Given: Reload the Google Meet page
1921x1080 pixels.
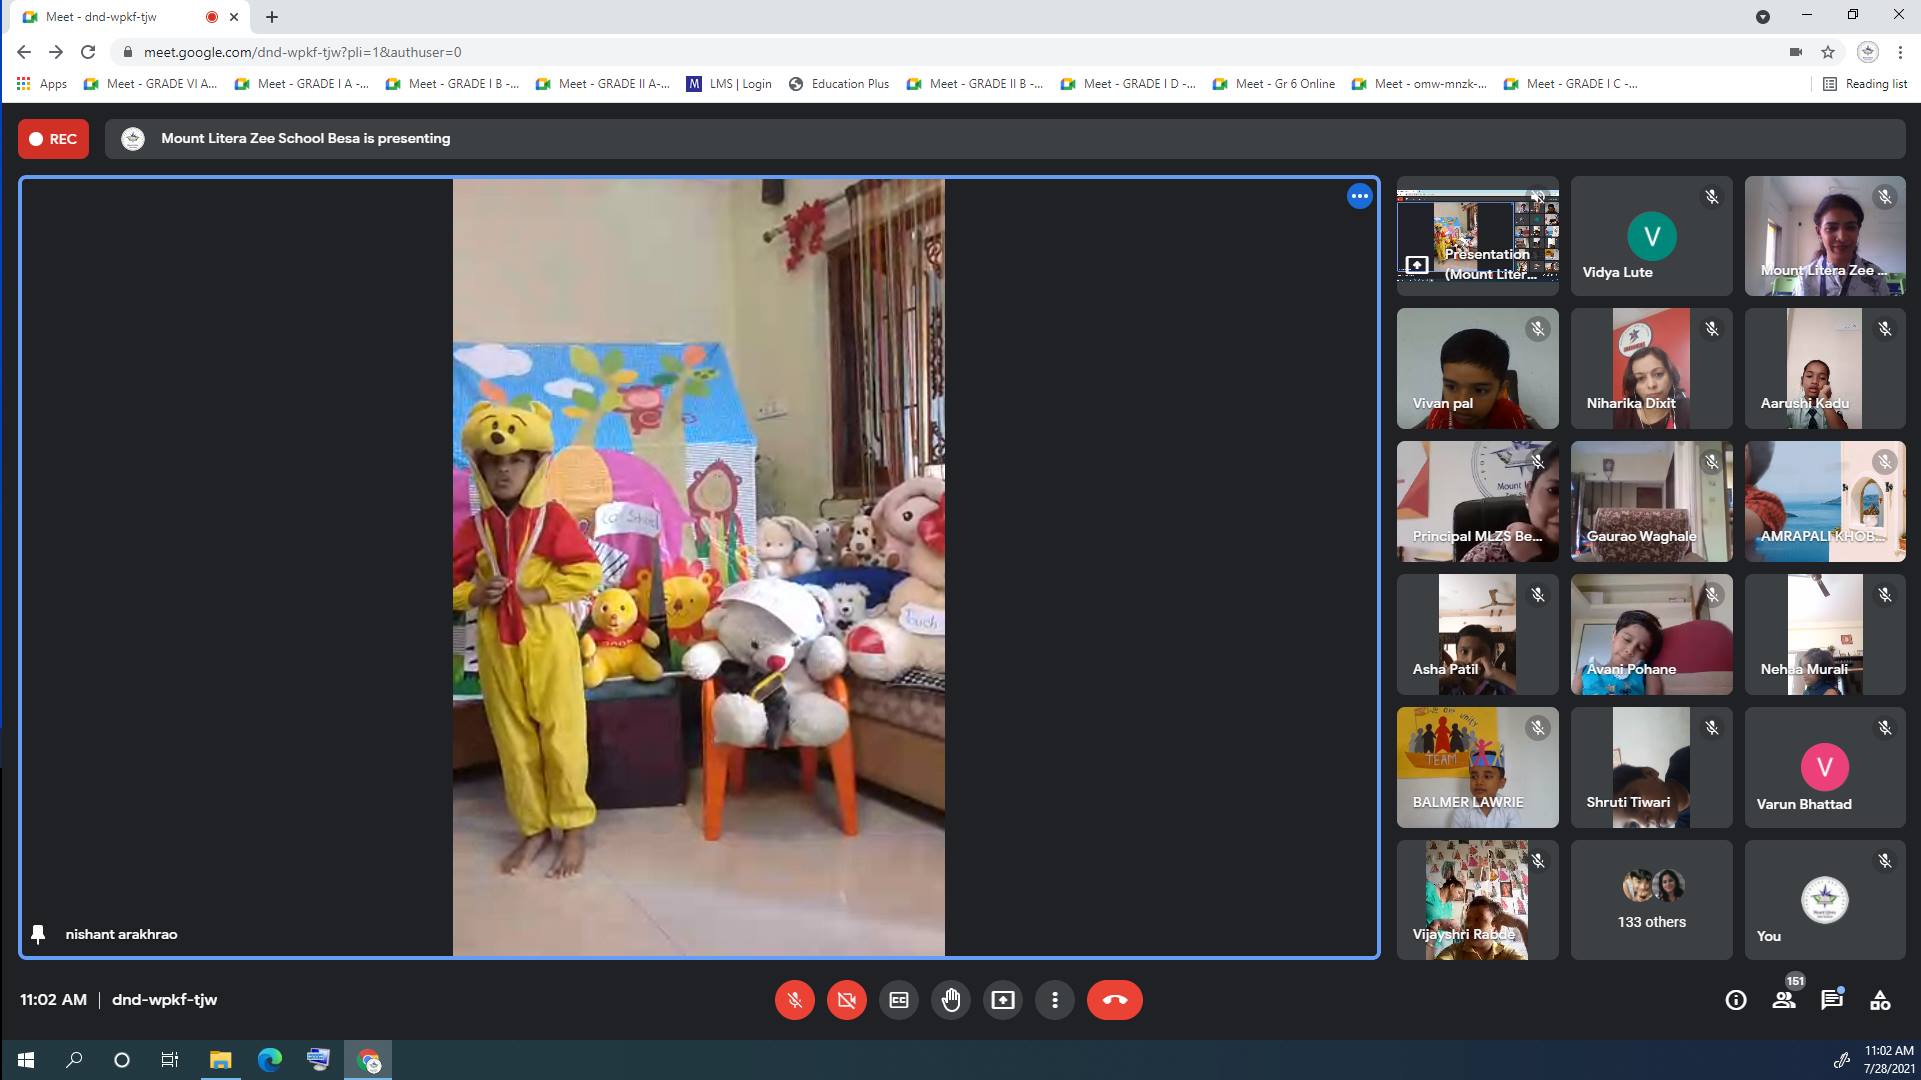Looking at the screenshot, I should (88, 52).
